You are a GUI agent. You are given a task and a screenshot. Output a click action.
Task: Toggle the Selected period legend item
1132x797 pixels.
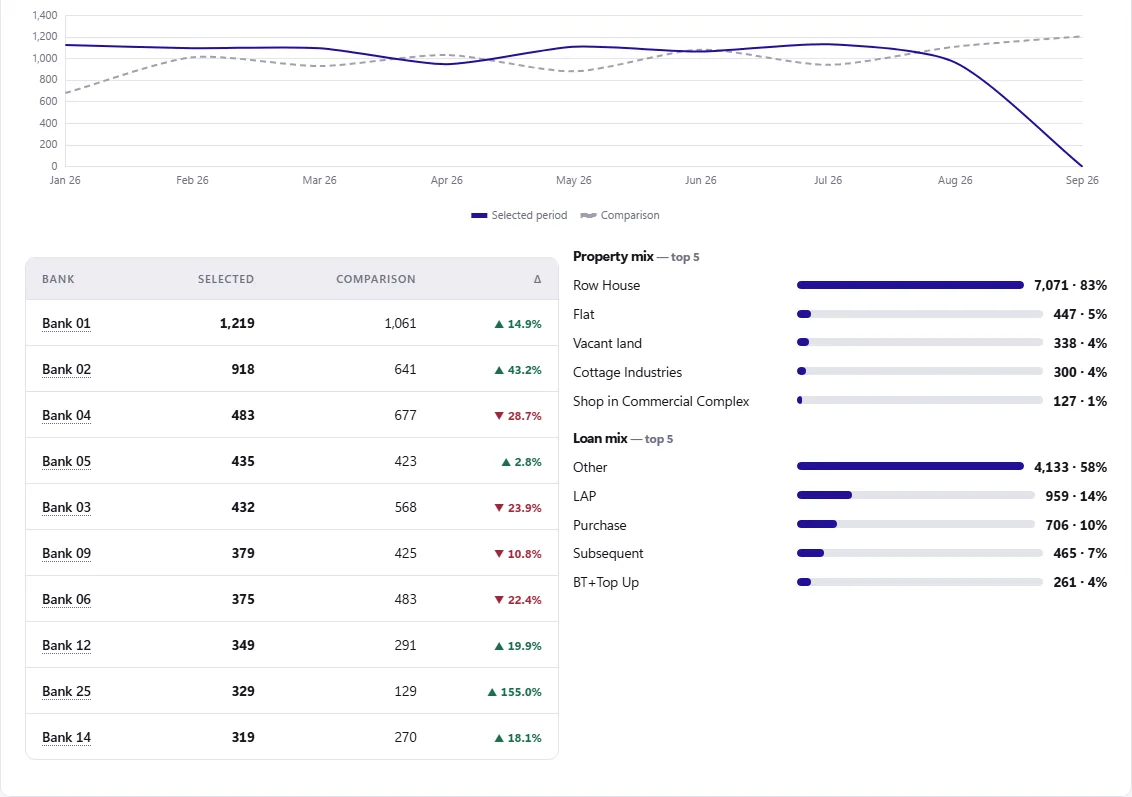pyautogui.click(x=519, y=215)
